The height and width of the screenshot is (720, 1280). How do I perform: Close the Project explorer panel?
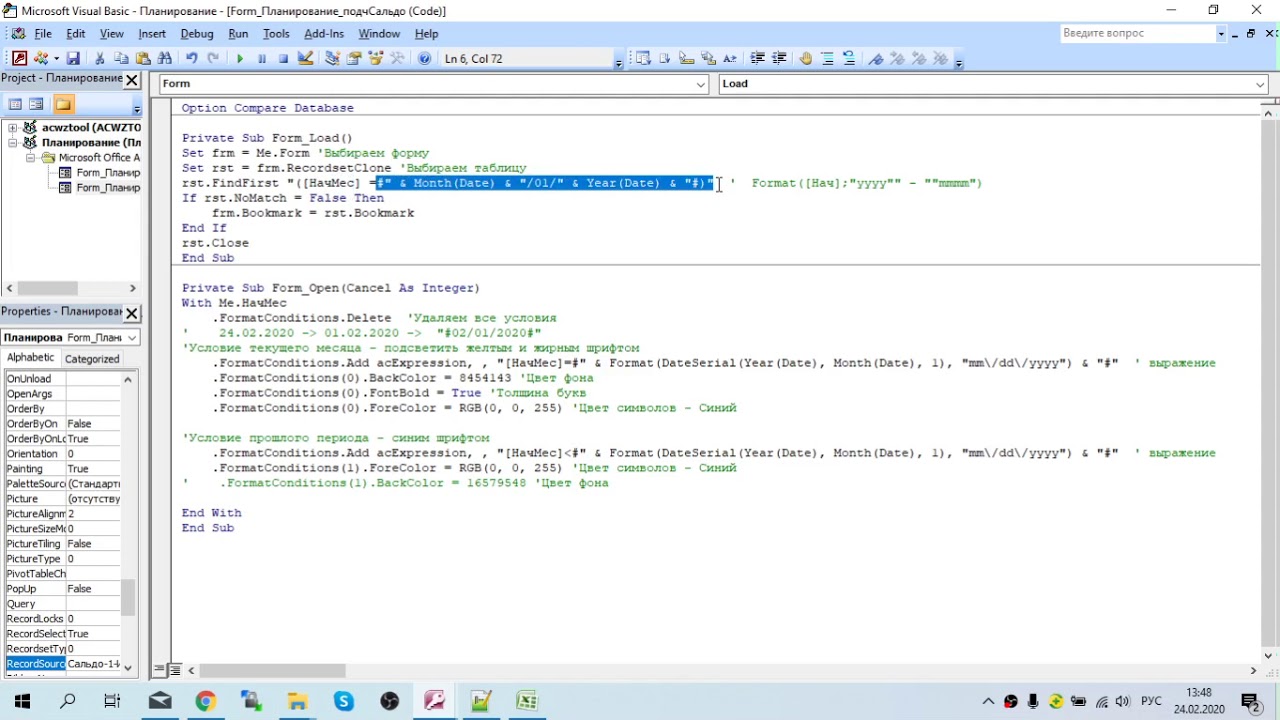[x=131, y=79]
